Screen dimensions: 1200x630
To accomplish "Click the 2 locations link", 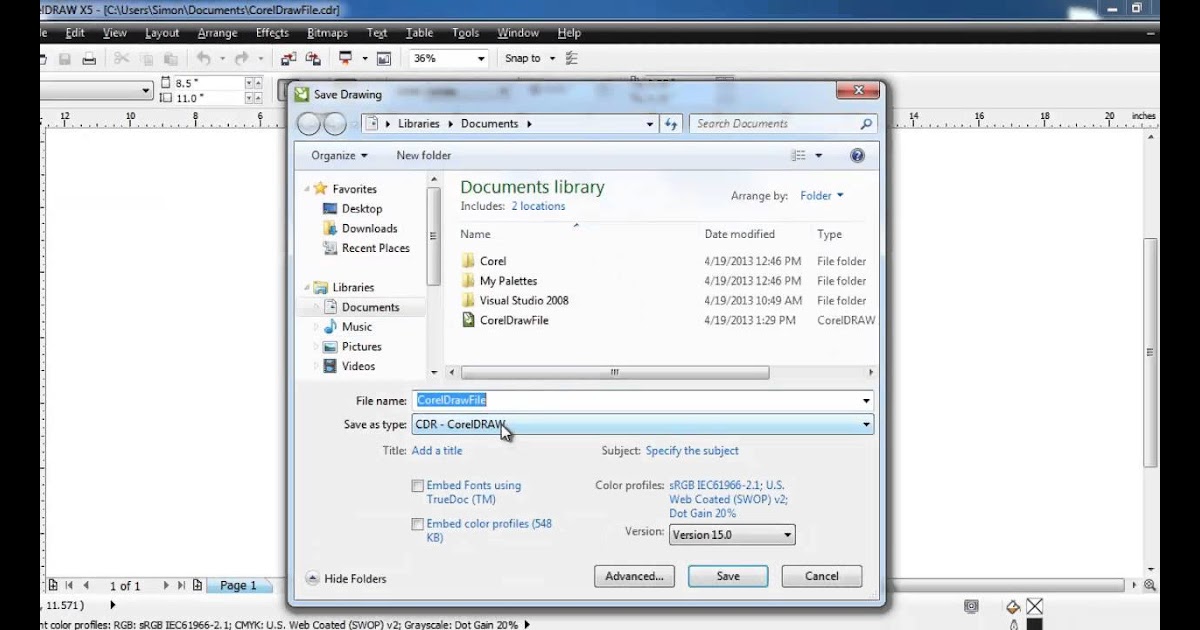I will [538, 206].
